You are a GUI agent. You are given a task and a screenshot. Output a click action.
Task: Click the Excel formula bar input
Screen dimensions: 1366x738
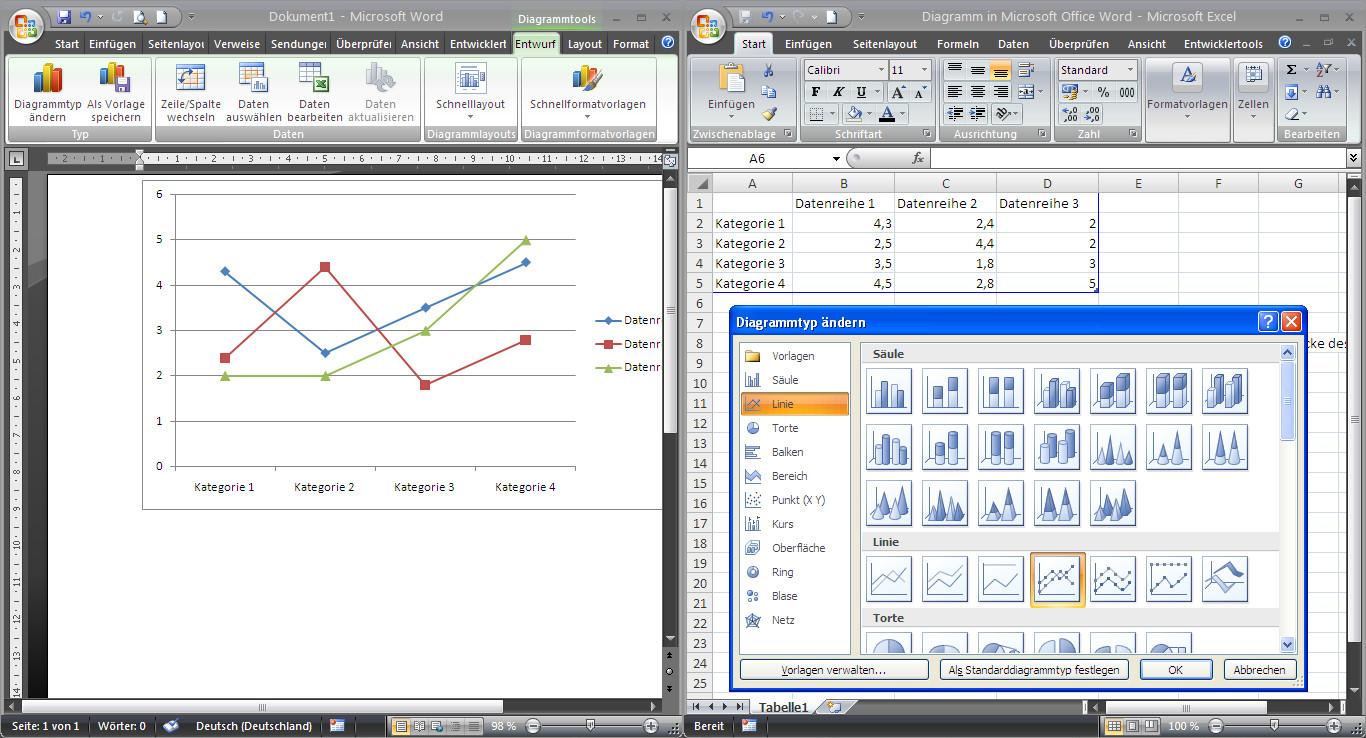pos(1137,158)
